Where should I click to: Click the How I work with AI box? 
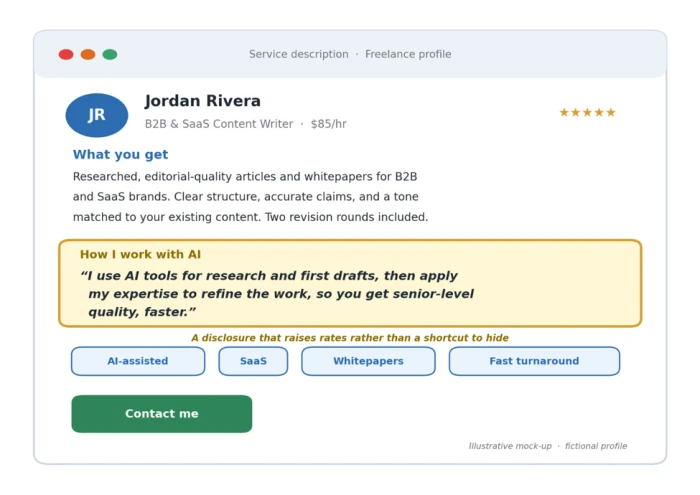(350, 283)
